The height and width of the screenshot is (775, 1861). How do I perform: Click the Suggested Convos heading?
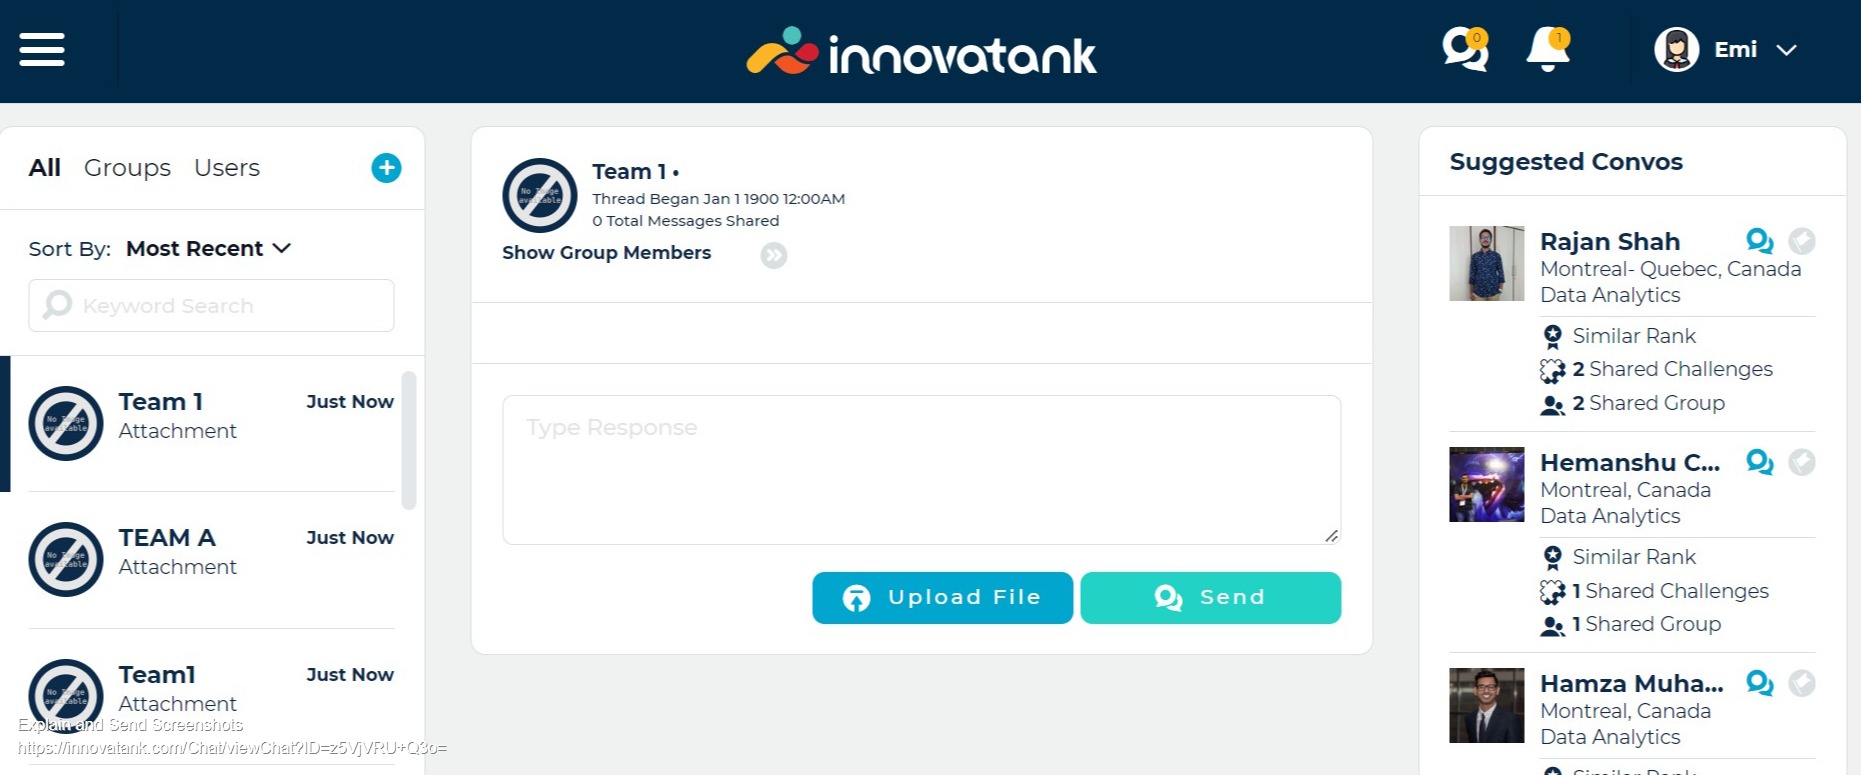coord(1566,162)
